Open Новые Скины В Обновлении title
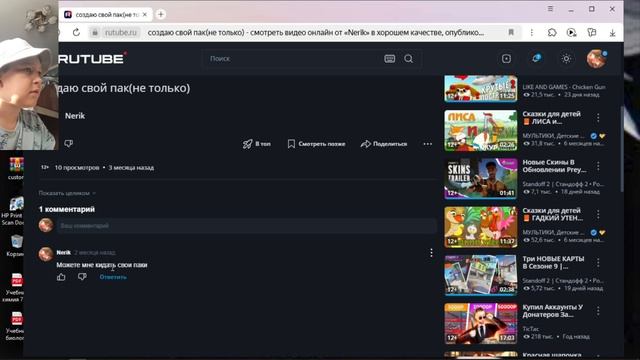The width and height of the screenshot is (640, 360). pos(554,166)
